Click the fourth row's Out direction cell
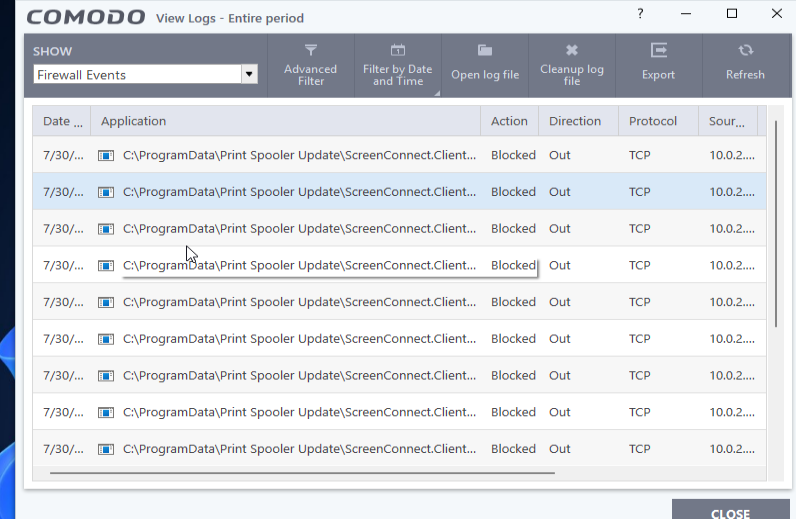 coord(559,265)
